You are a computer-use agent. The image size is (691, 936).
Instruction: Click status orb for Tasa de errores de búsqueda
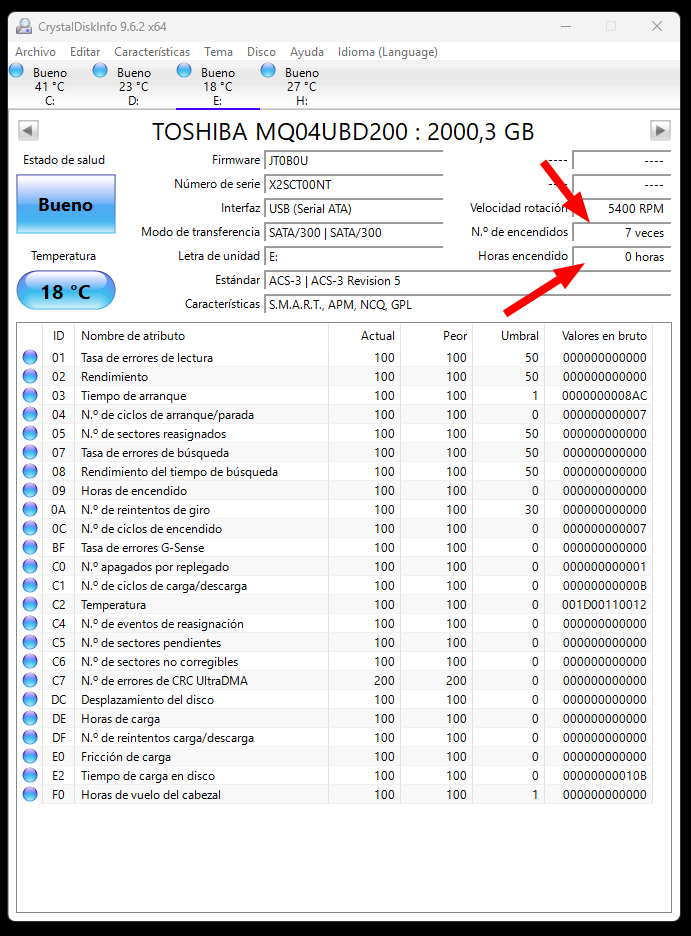pos(30,452)
